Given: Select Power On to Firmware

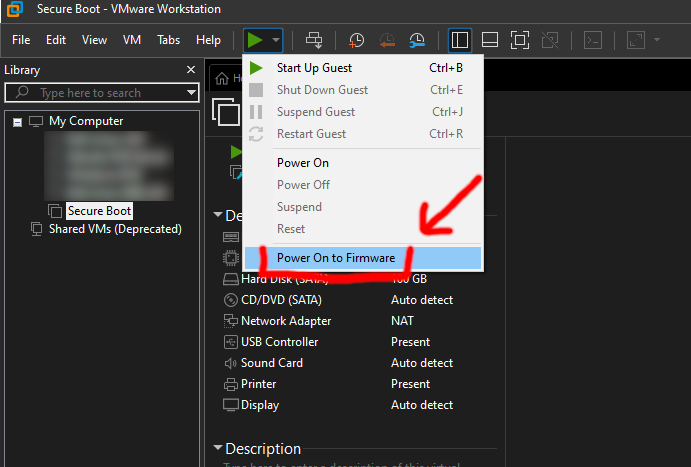Looking at the screenshot, I should click(335, 258).
